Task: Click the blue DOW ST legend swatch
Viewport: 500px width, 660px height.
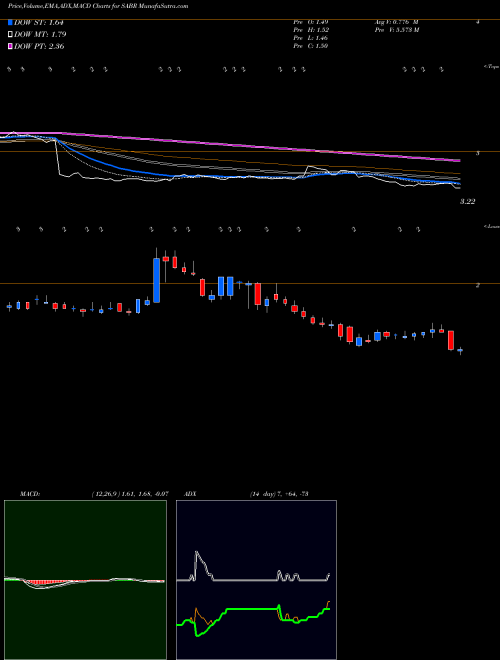Action: (x=10, y=22)
